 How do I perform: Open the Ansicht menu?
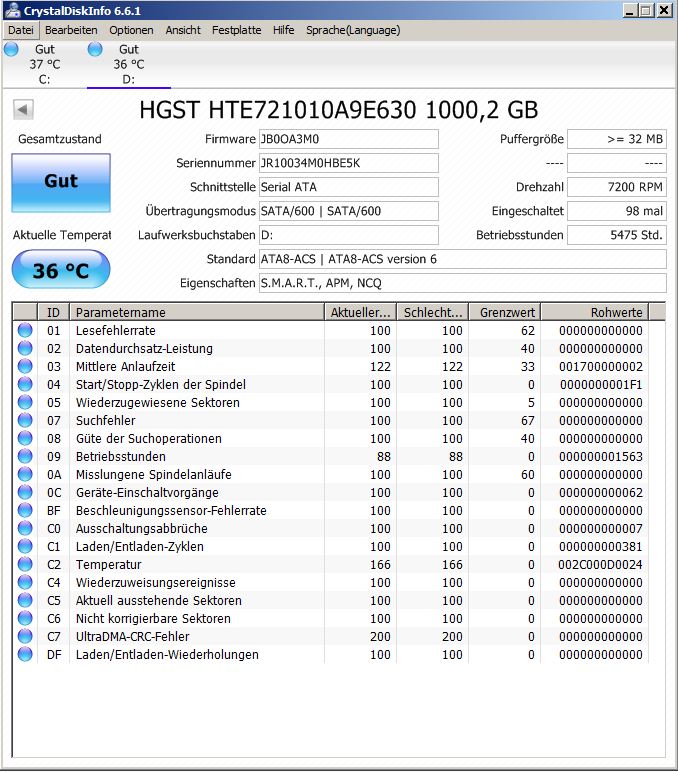tap(183, 30)
